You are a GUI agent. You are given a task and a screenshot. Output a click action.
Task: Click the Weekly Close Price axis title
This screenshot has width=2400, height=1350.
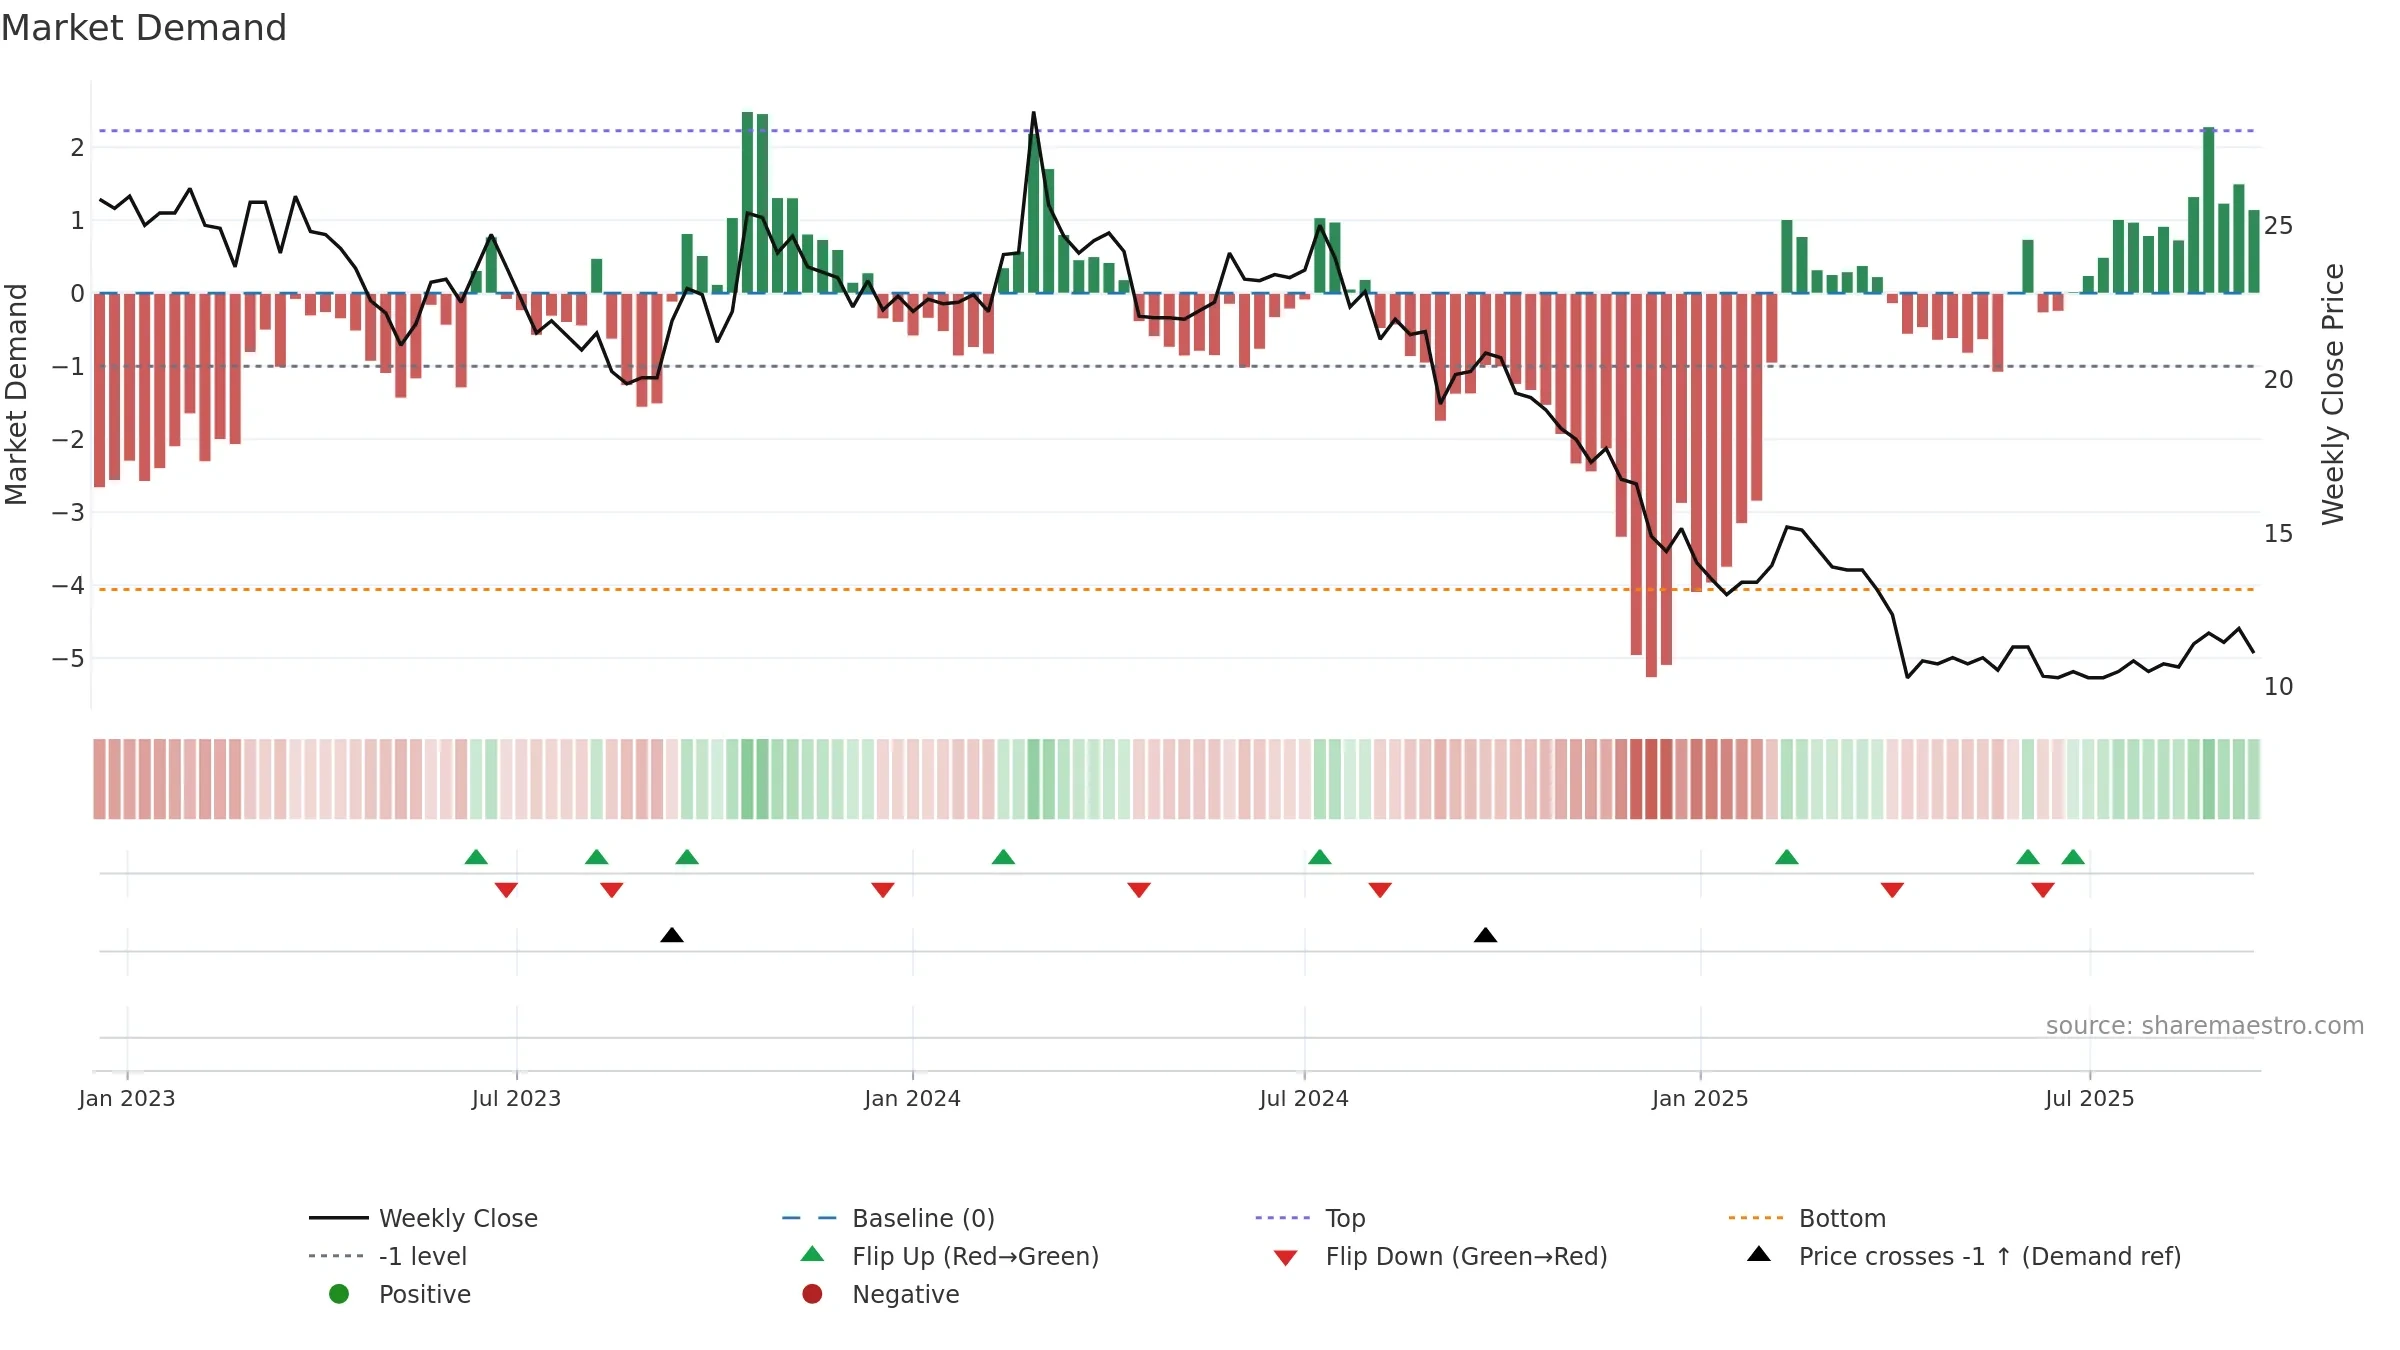(x=2333, y=394)
